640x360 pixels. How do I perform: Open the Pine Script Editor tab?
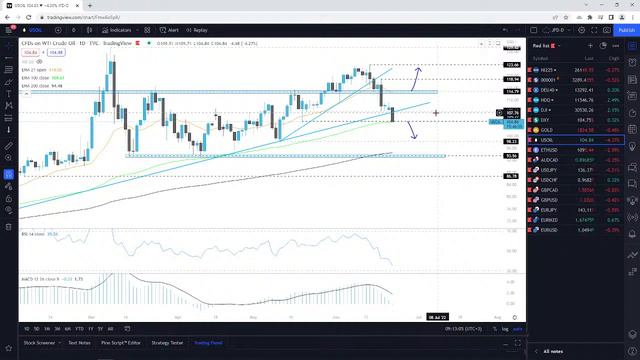[121, 343]
